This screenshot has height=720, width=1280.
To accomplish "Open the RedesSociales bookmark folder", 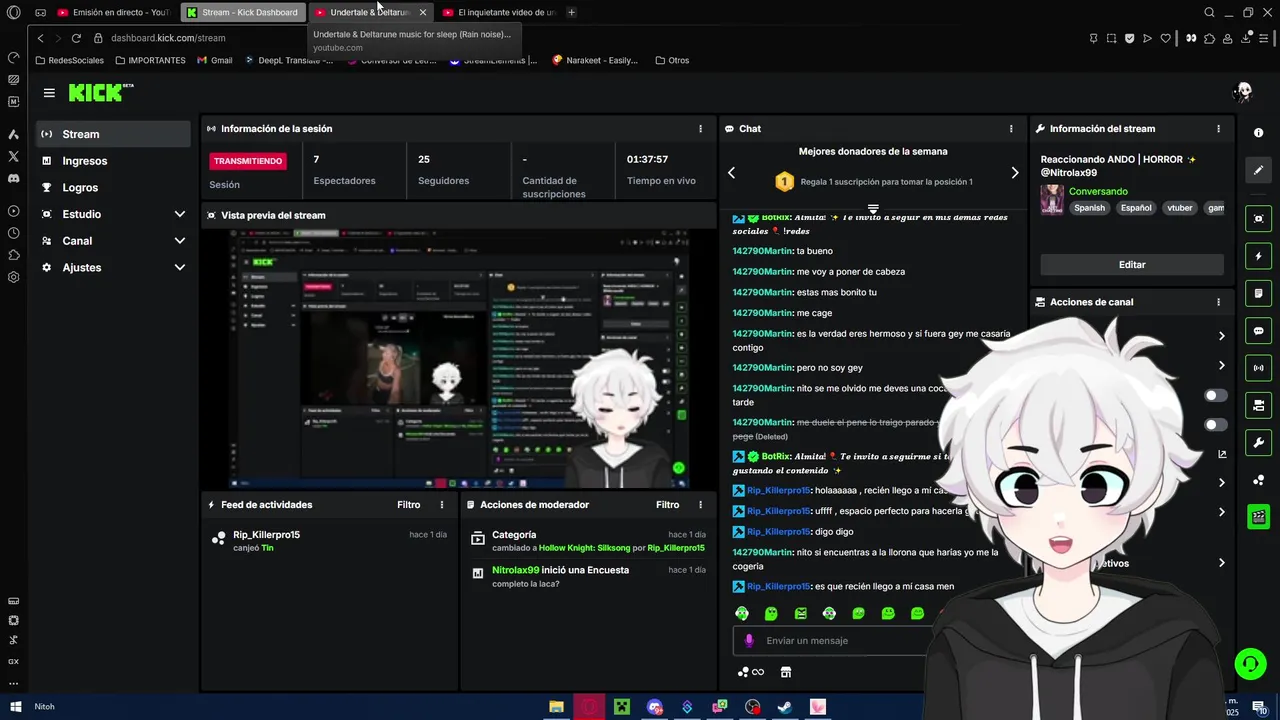I will (69, 60).
